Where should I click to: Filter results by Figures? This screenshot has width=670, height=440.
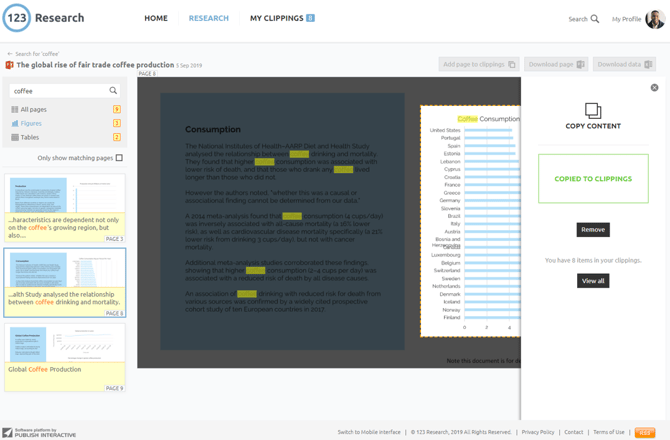coord(31,123)
